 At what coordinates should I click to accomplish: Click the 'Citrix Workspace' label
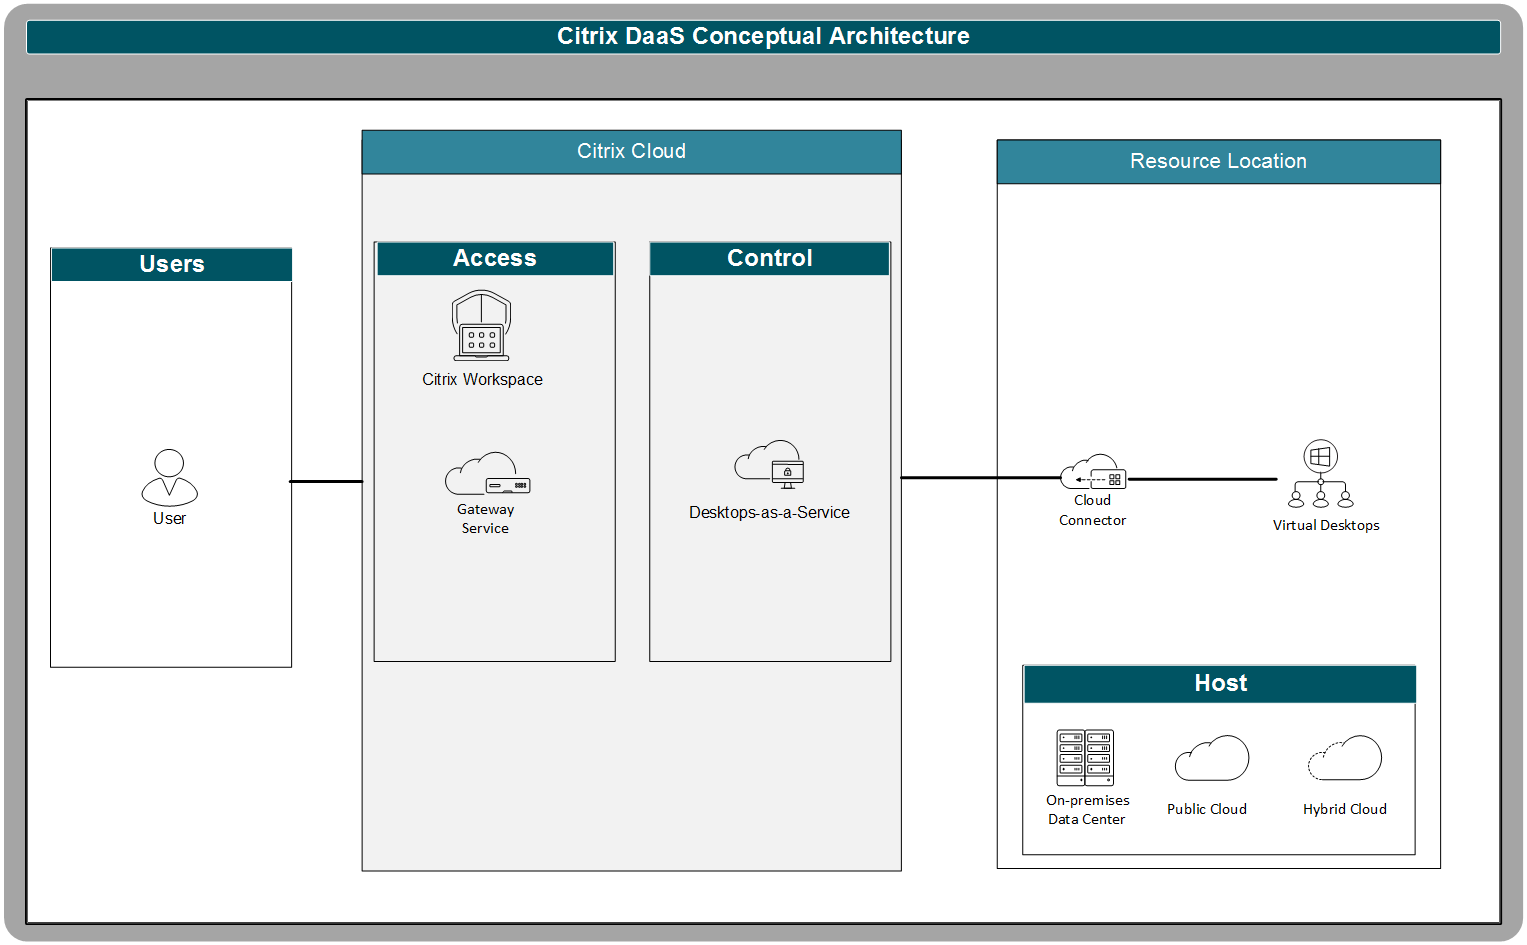coord(482,379)
